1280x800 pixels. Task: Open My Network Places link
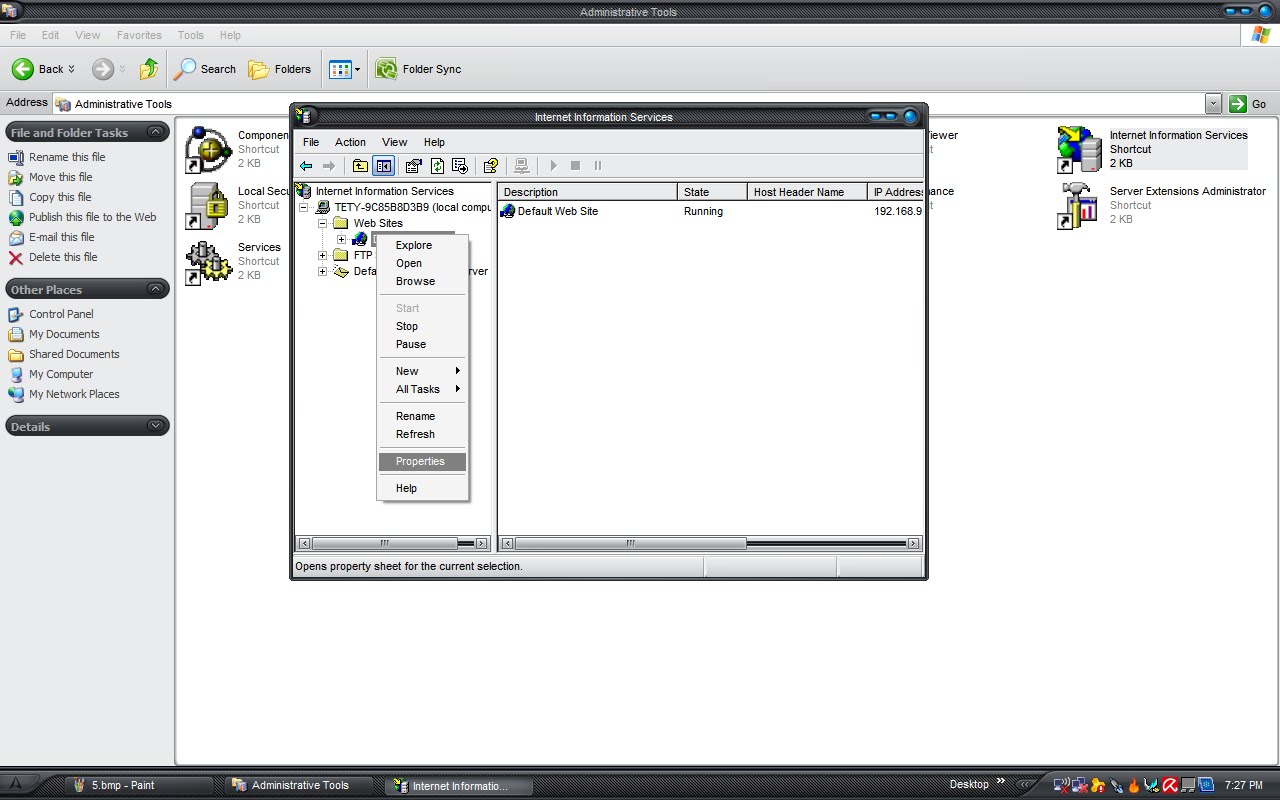pos(74,394)
